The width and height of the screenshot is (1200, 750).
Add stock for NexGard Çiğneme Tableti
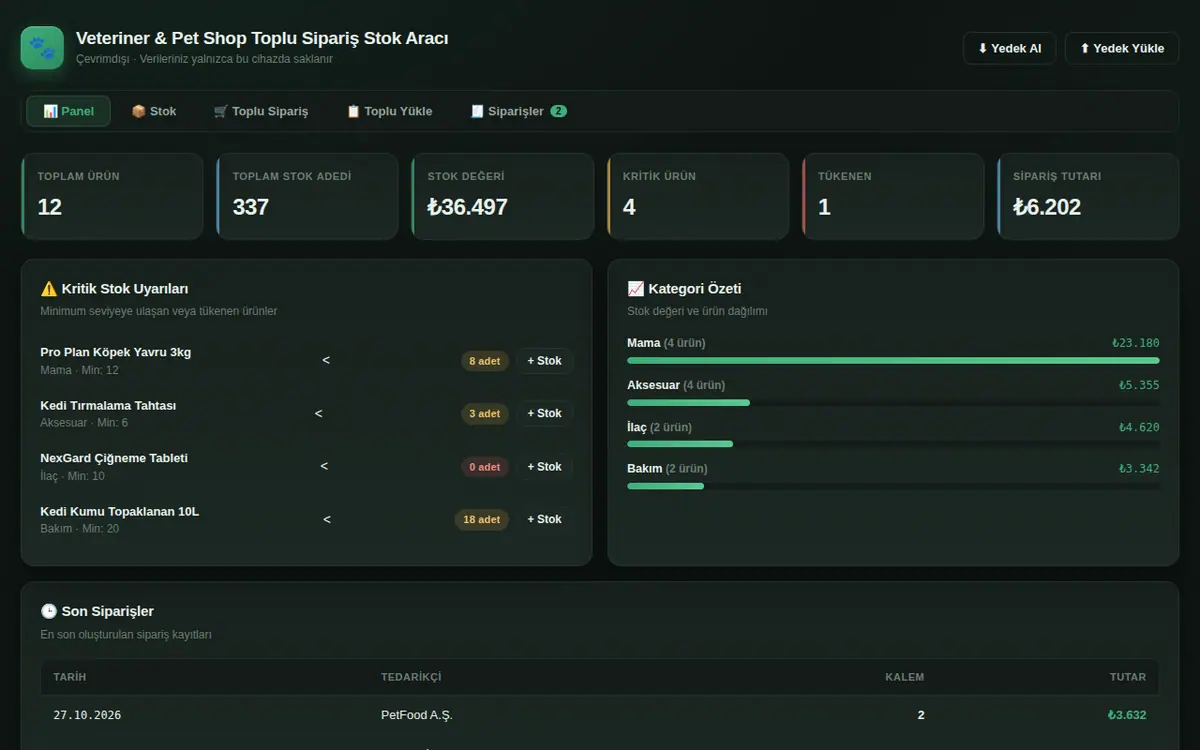point(545,467)
